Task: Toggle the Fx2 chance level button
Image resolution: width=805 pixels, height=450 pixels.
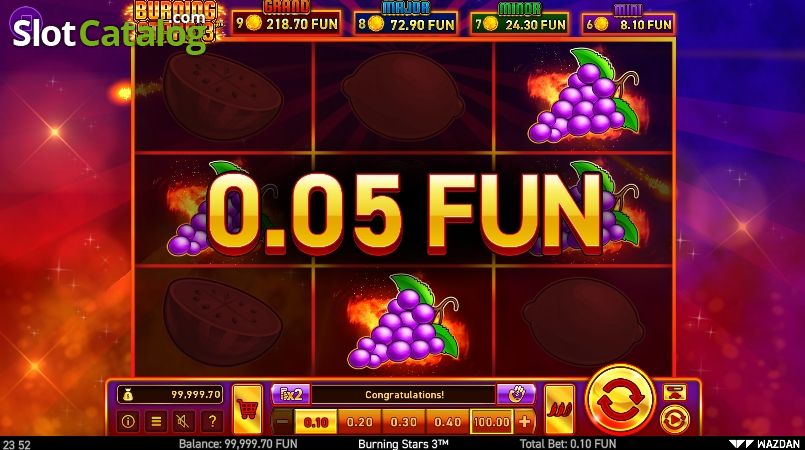Action: click(x=291, y=395)
